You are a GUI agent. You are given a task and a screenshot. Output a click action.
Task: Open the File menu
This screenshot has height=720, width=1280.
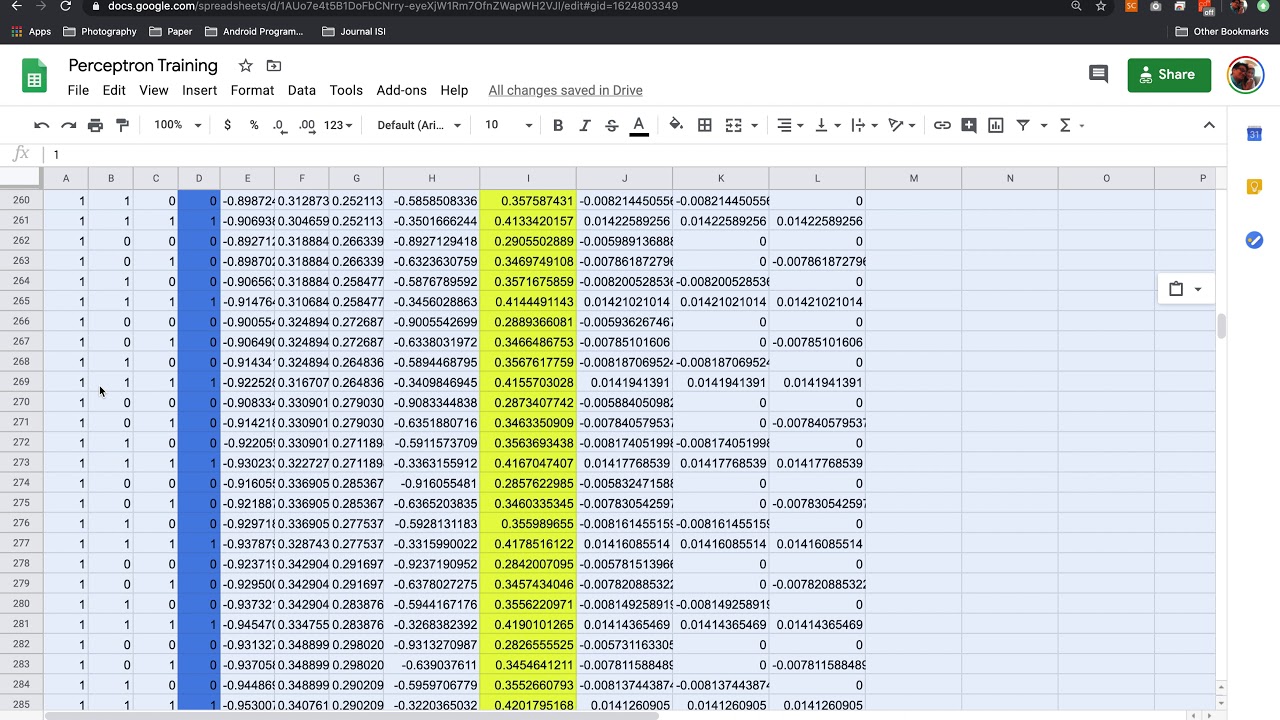point(78,90)
